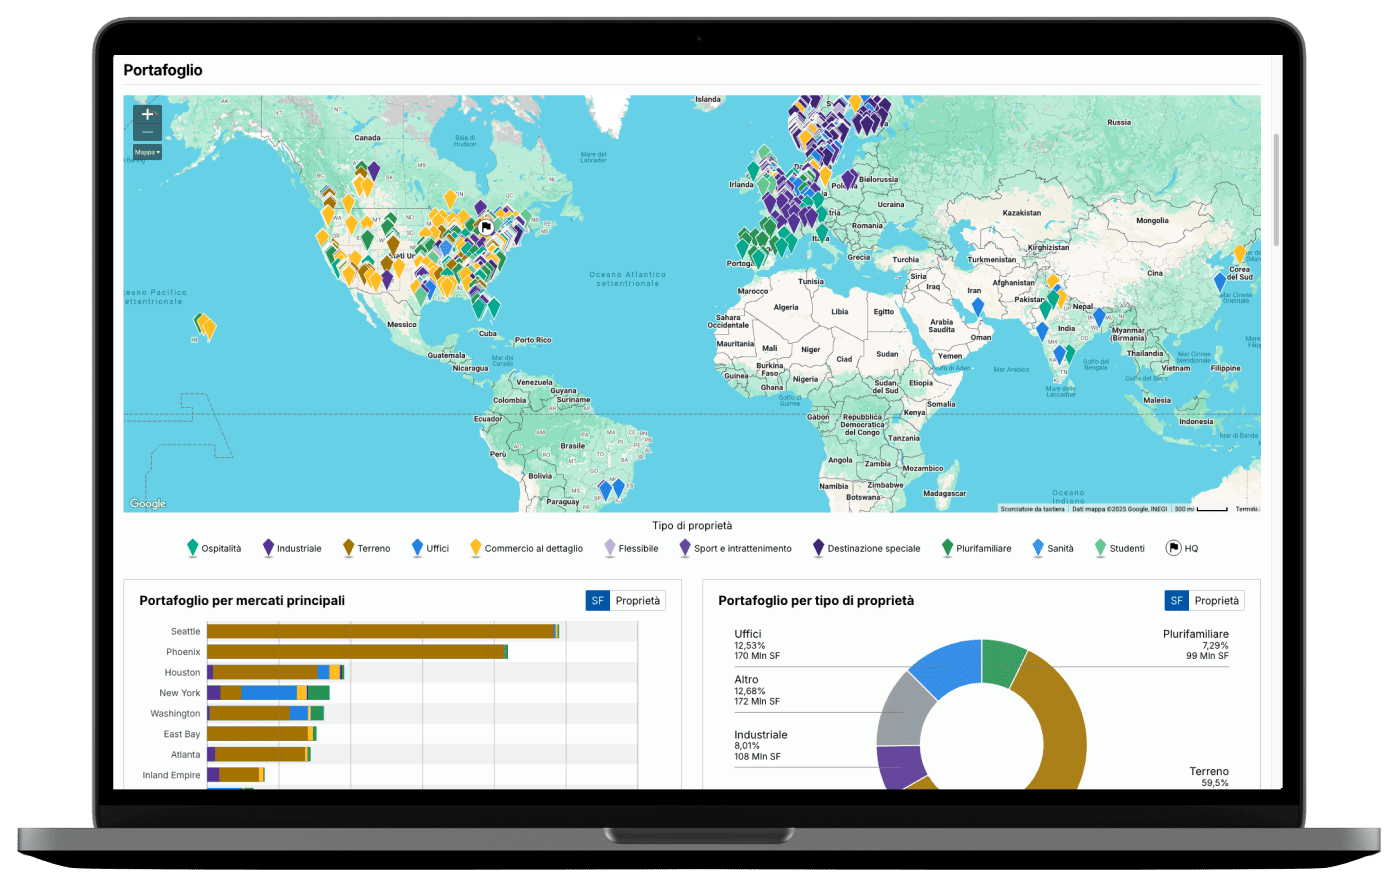Screen dimensions: 1400x894
Task: Switch main markets chart to Proprietà
Action: pyautogui.click(x=638, y=601)
